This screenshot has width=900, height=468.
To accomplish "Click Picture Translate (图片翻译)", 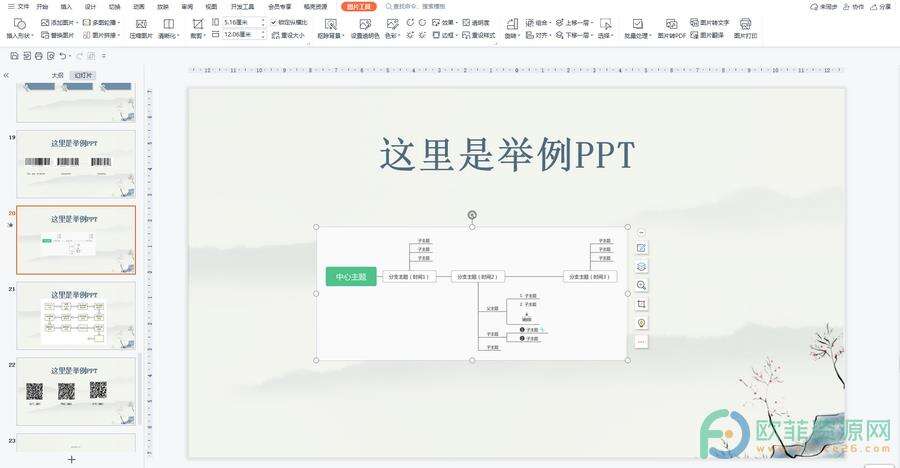I will pyautogui.click(x=707, y=36).
